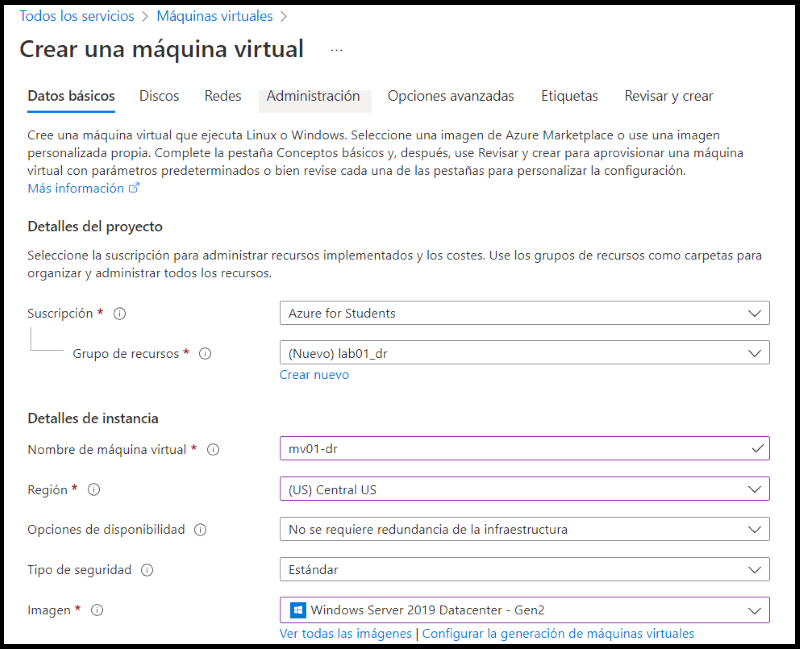800x650 pixels.
Task: Open the Grupo de recursos dropdown
Action: (524, 353)
